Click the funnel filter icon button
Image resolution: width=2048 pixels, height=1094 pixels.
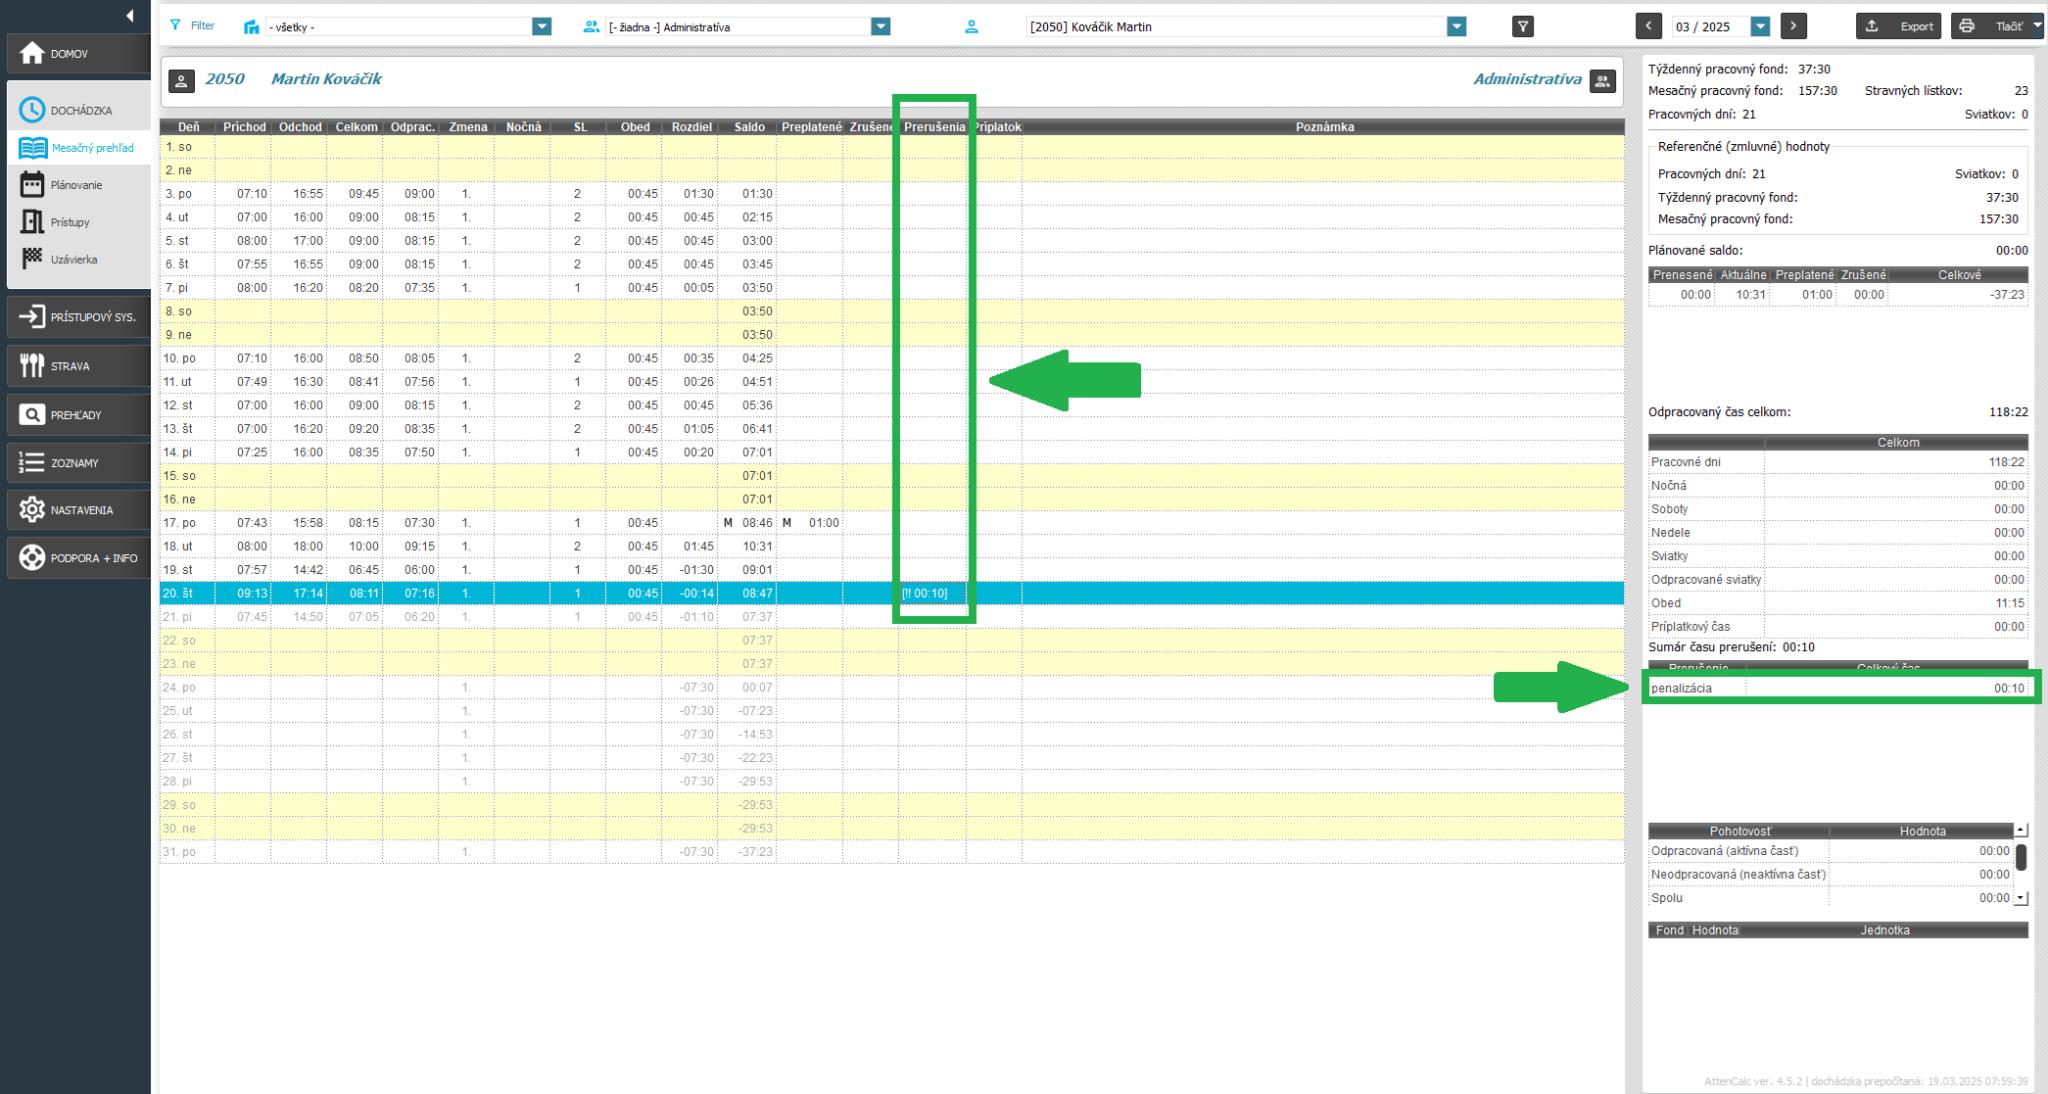click(x=1522, y=27)
